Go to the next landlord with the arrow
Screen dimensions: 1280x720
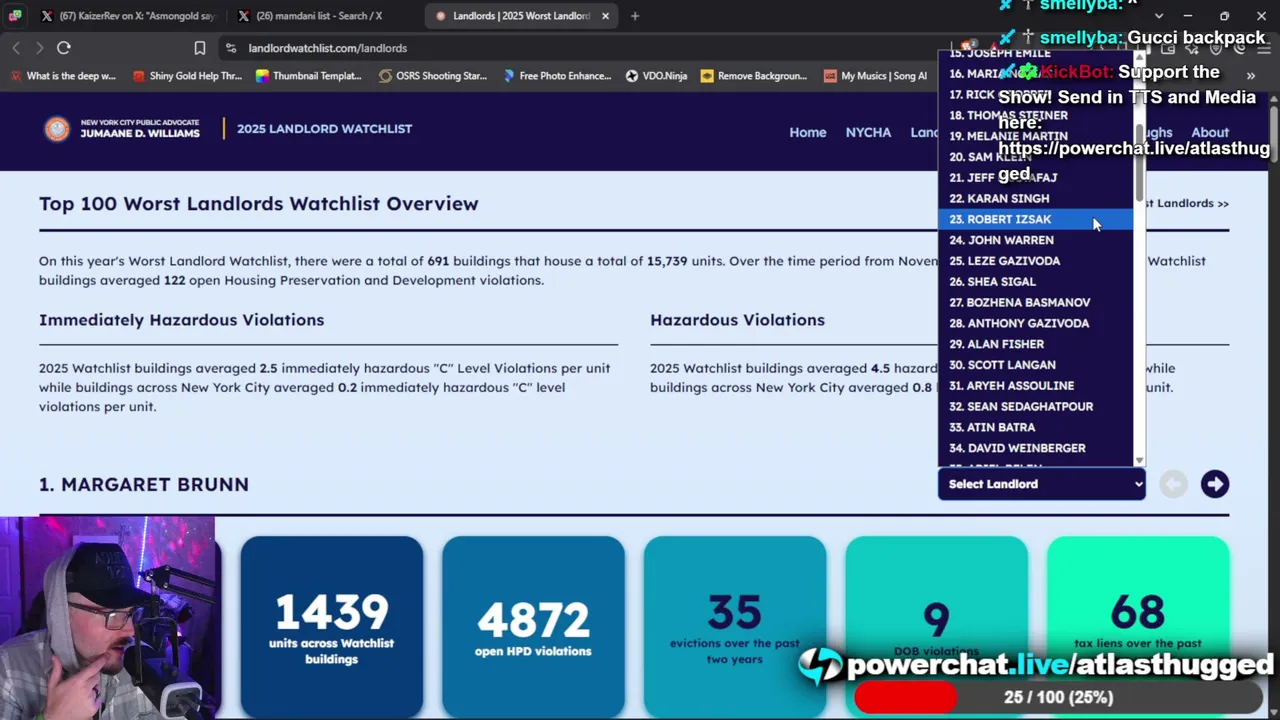1215,484
